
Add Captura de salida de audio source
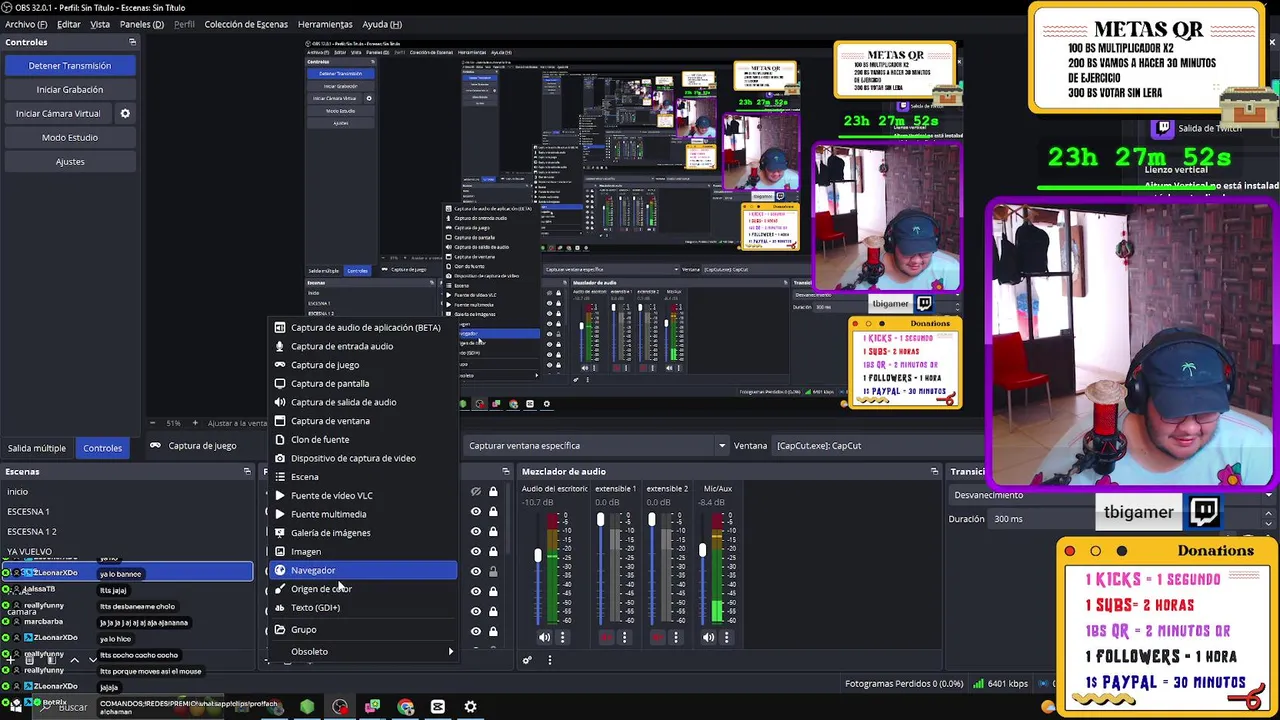[363, 402]
